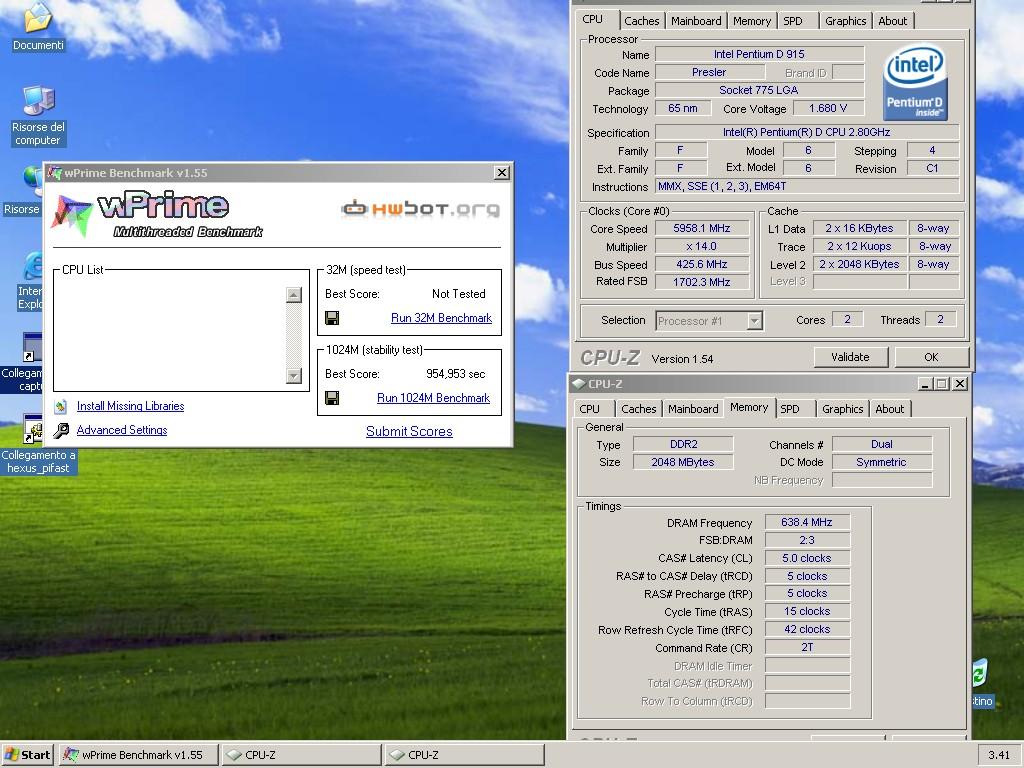
Task: Click the Core Speed value 5958.1 MHz
Action: [x=701, y=228]
